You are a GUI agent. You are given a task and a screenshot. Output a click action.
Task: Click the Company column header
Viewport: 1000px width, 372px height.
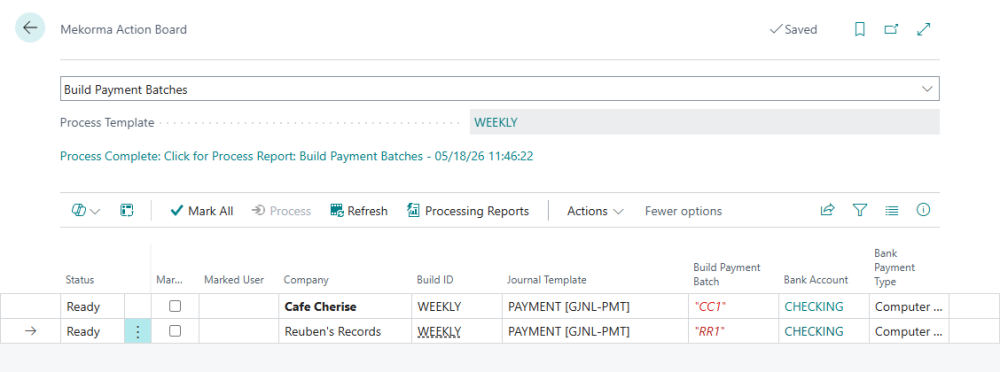306,279
